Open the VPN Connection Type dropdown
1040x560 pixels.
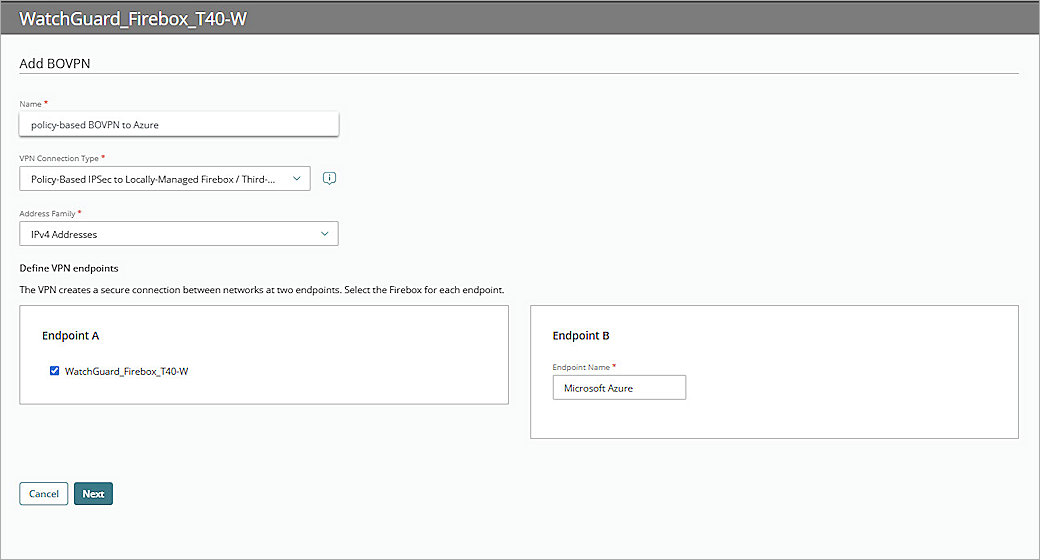click(x=164, y=178)
